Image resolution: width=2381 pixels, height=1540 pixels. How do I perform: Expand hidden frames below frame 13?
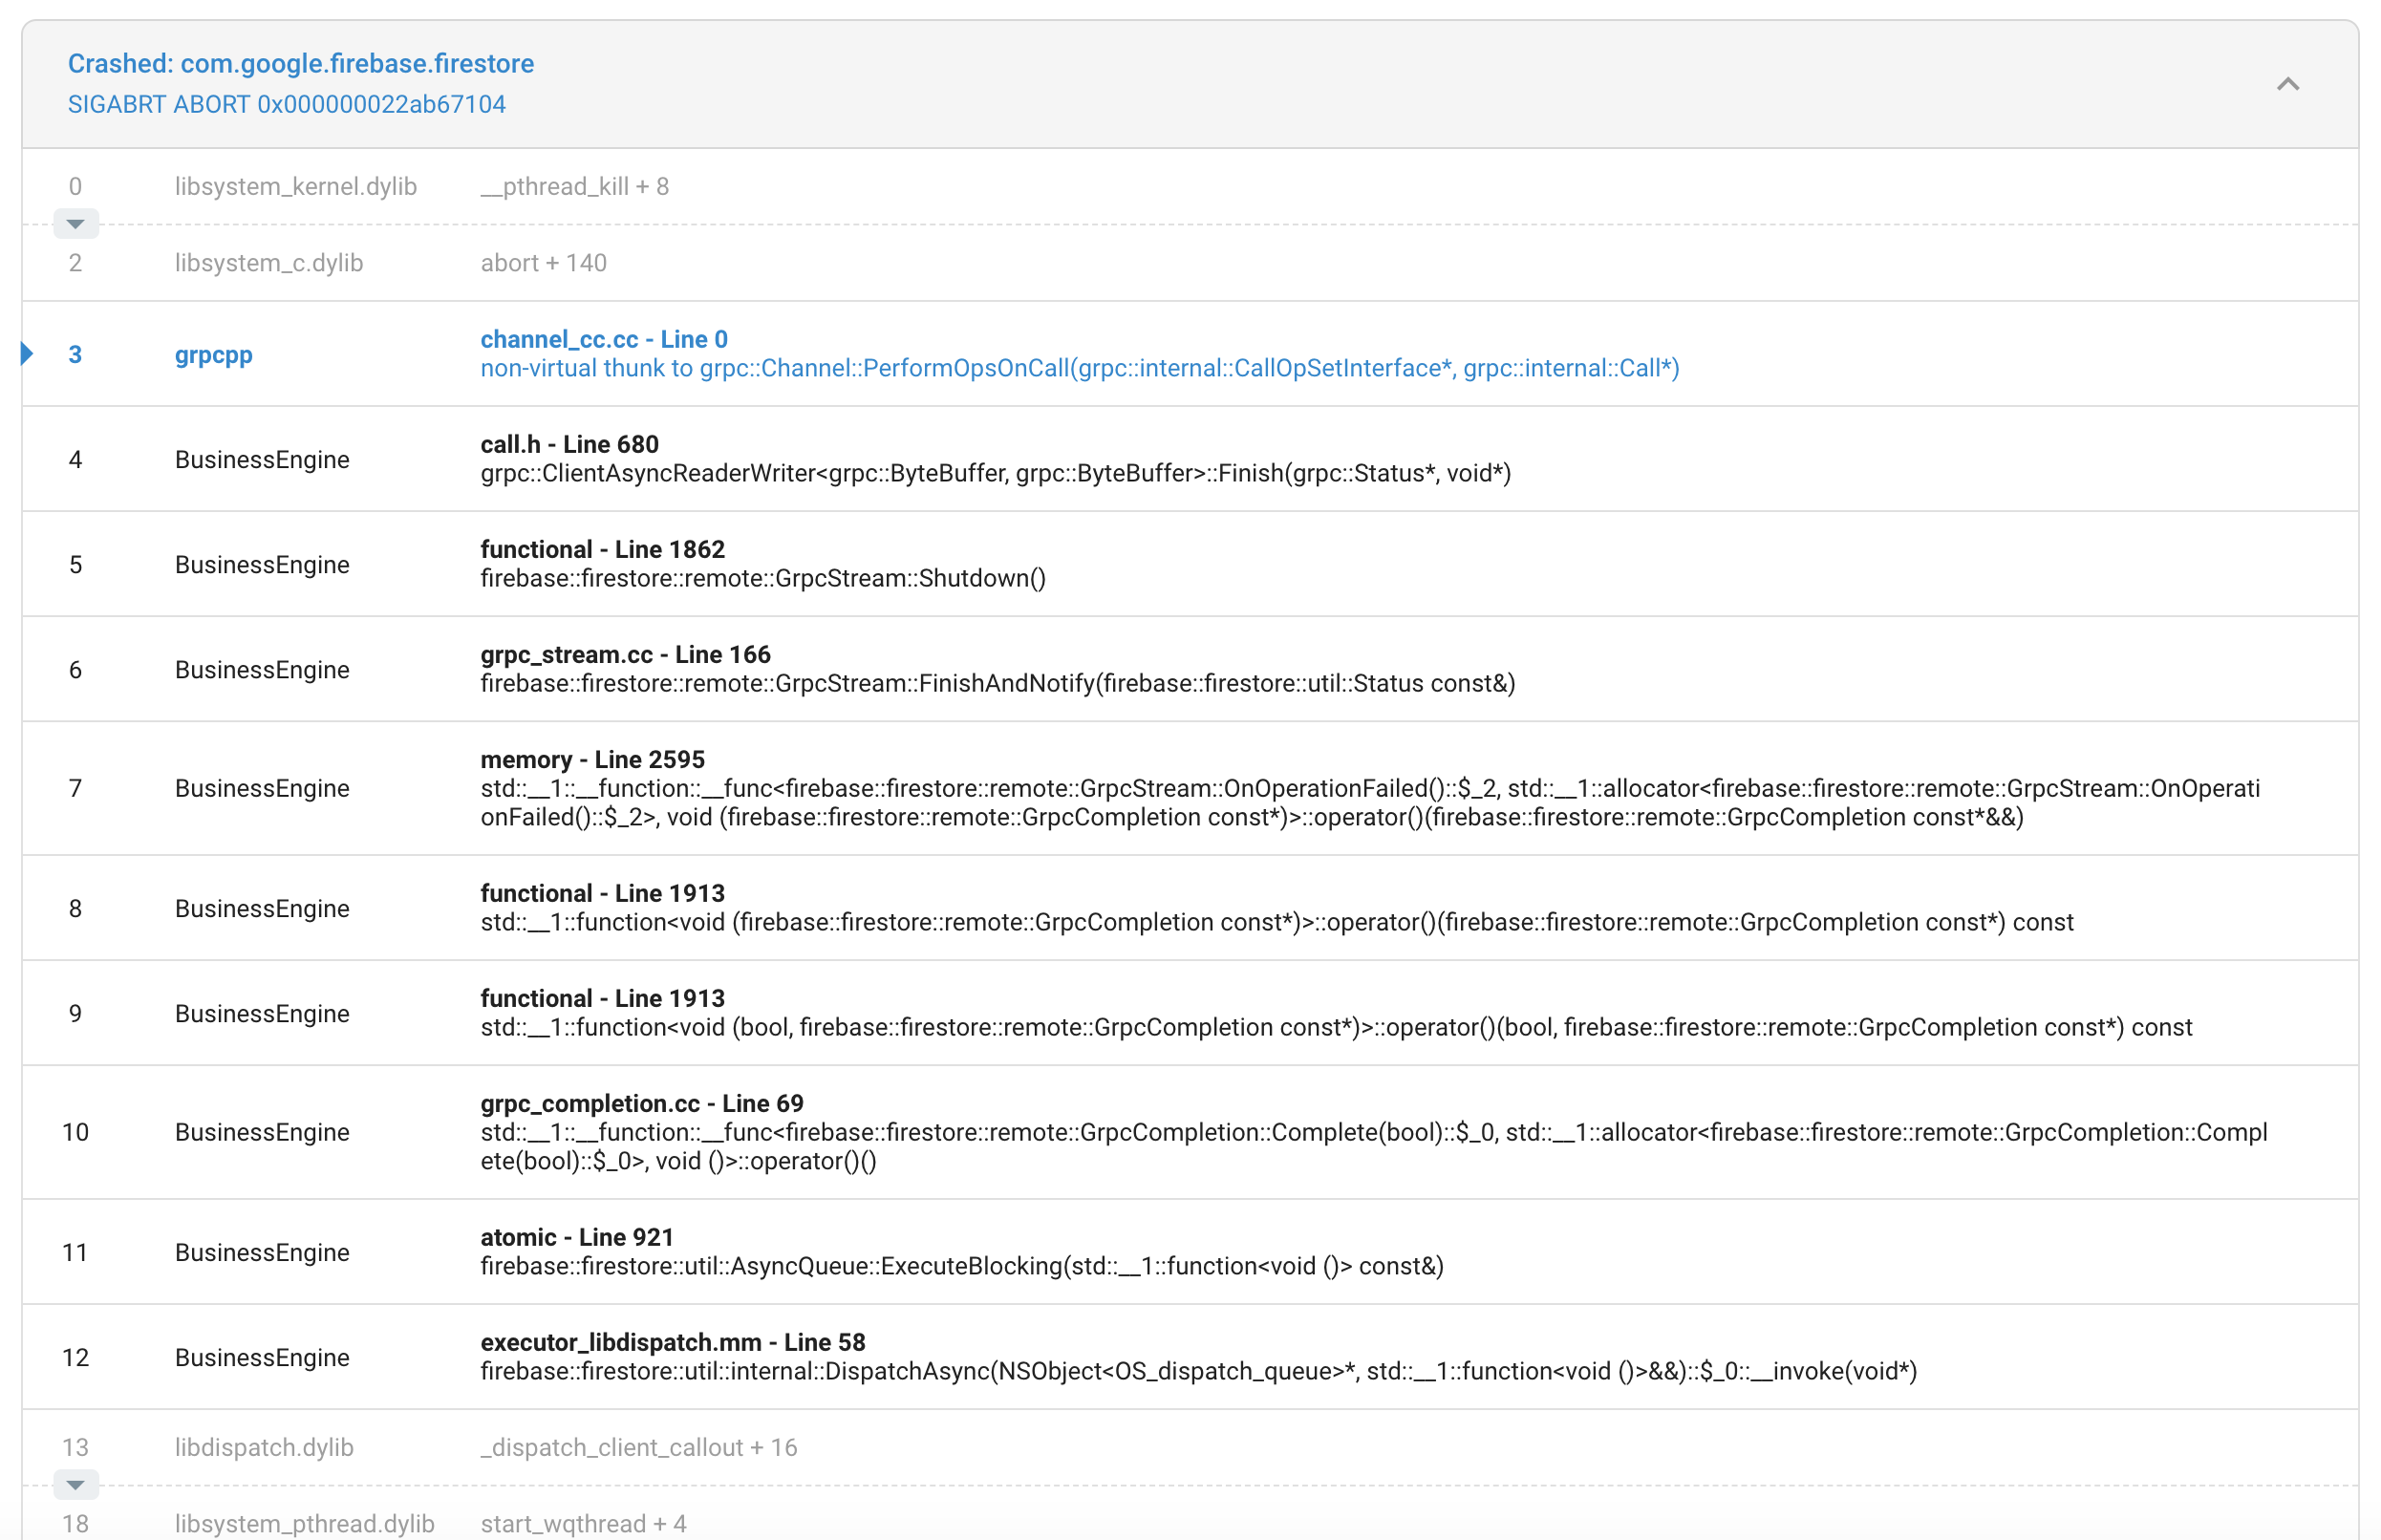click(x=75, y=1485)
